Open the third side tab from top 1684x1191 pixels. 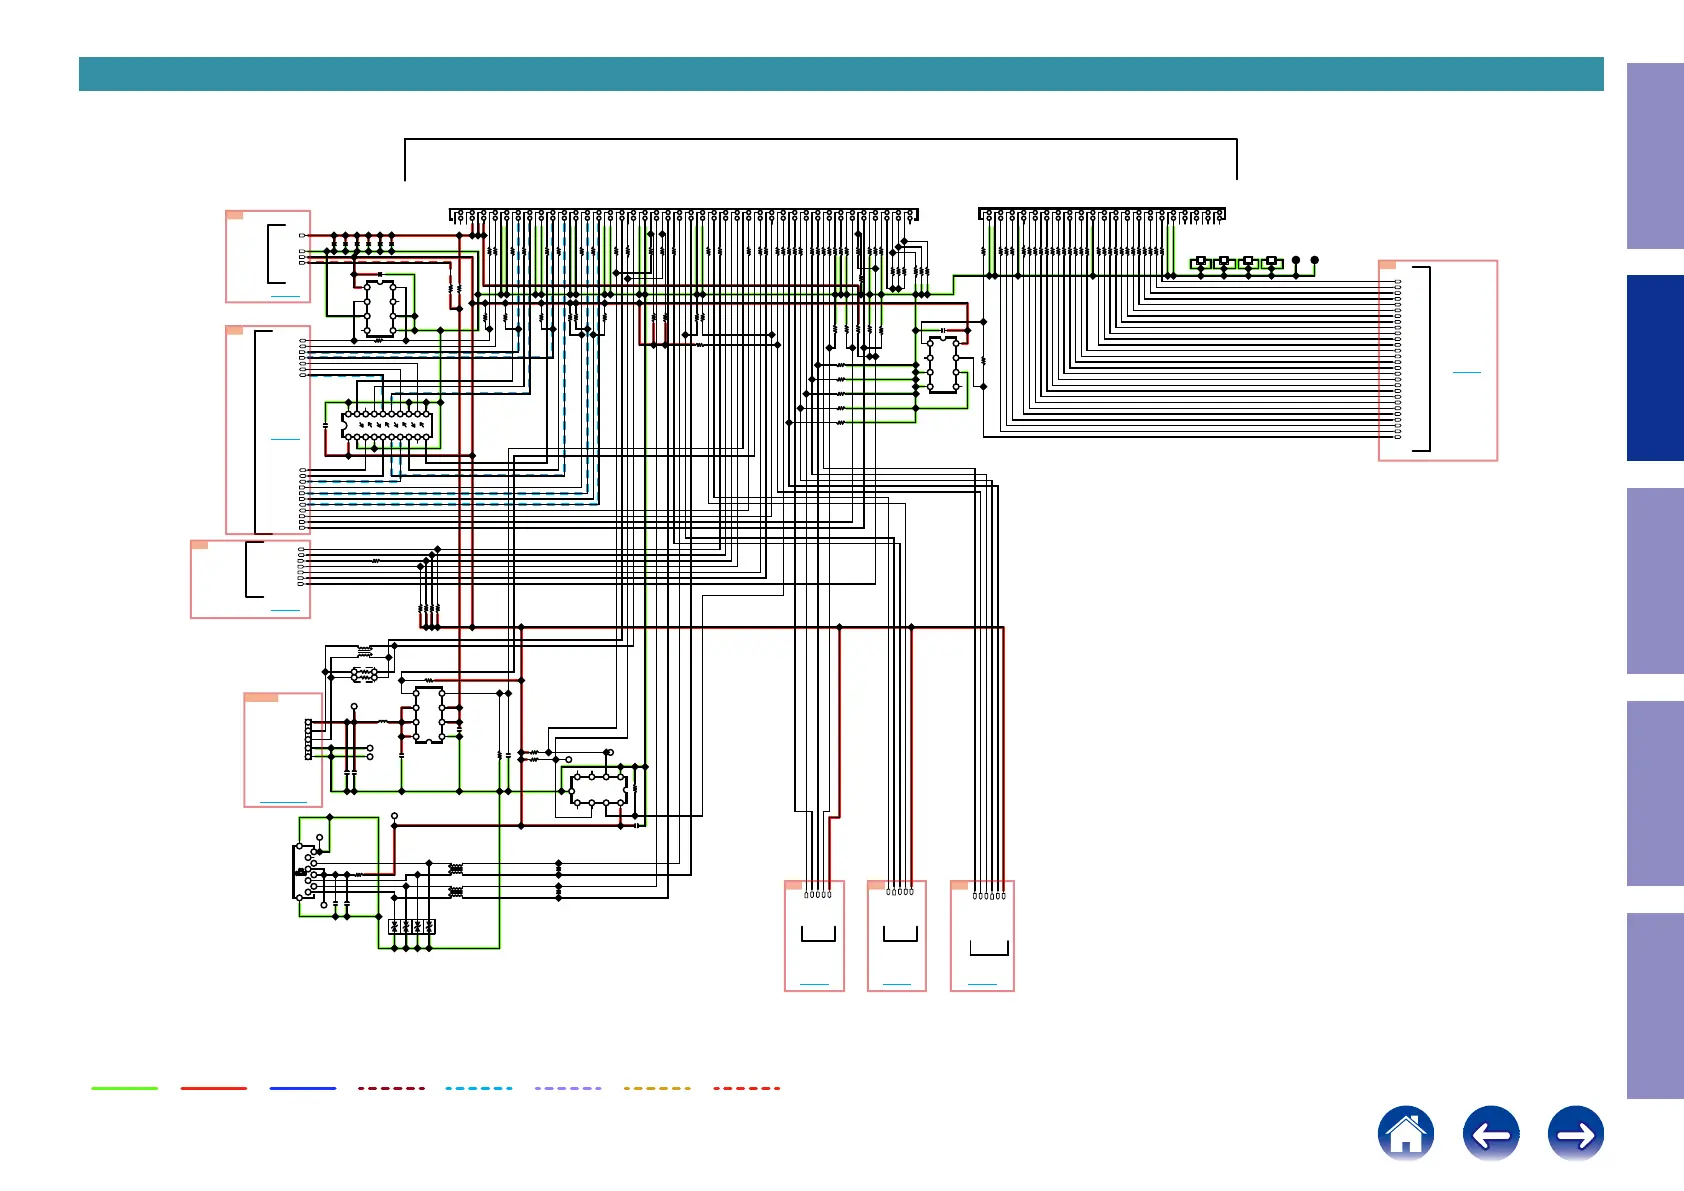[x=1655, y=581]
